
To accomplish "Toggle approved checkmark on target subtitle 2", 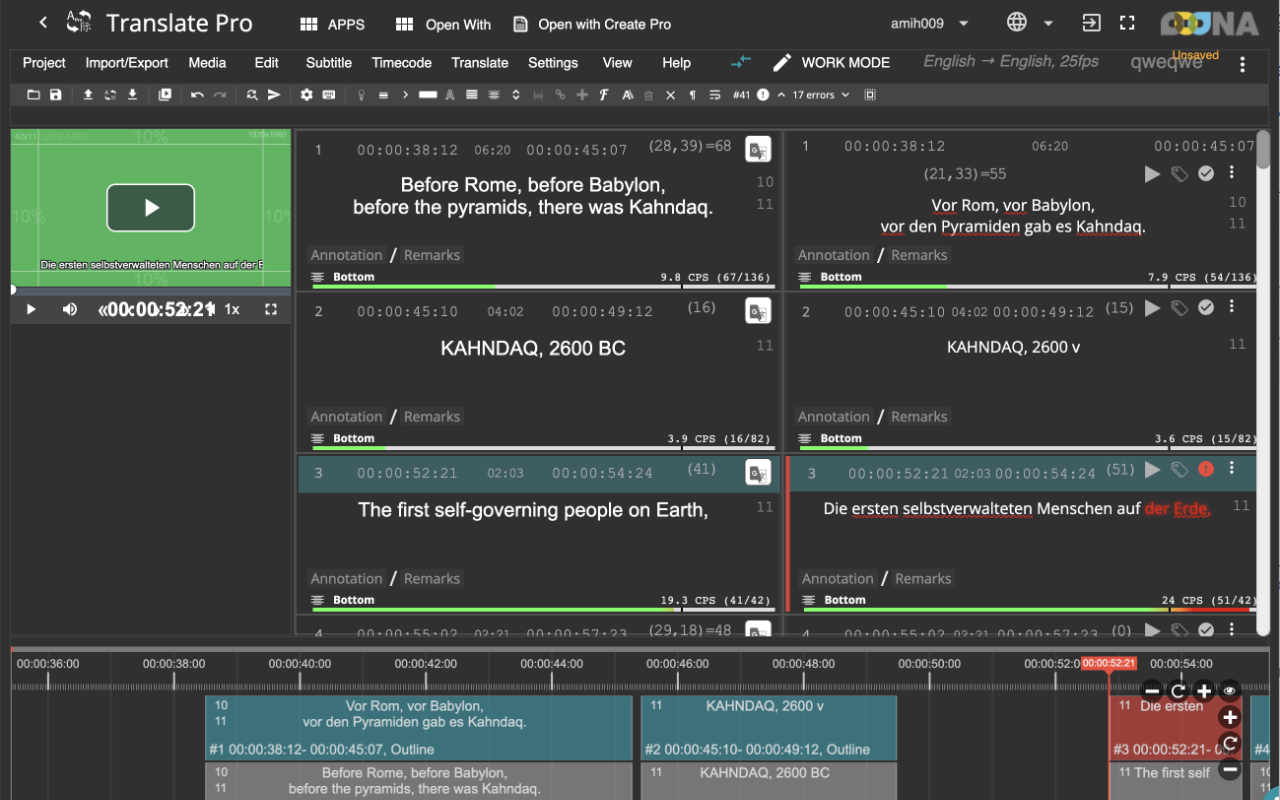I will tap(1206, 308).
